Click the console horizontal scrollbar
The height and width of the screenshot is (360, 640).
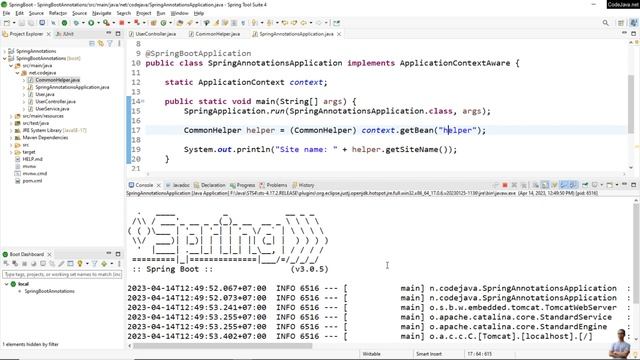[222, 346]
